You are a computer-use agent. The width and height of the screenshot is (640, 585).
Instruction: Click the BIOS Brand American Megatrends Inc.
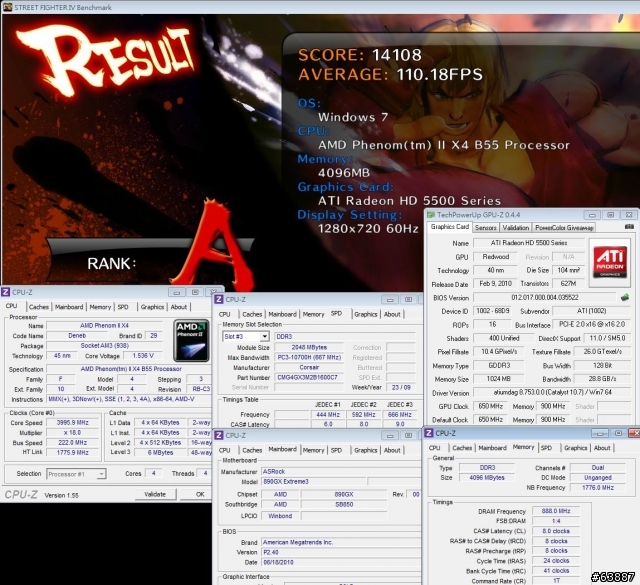(x=341, y=542)
